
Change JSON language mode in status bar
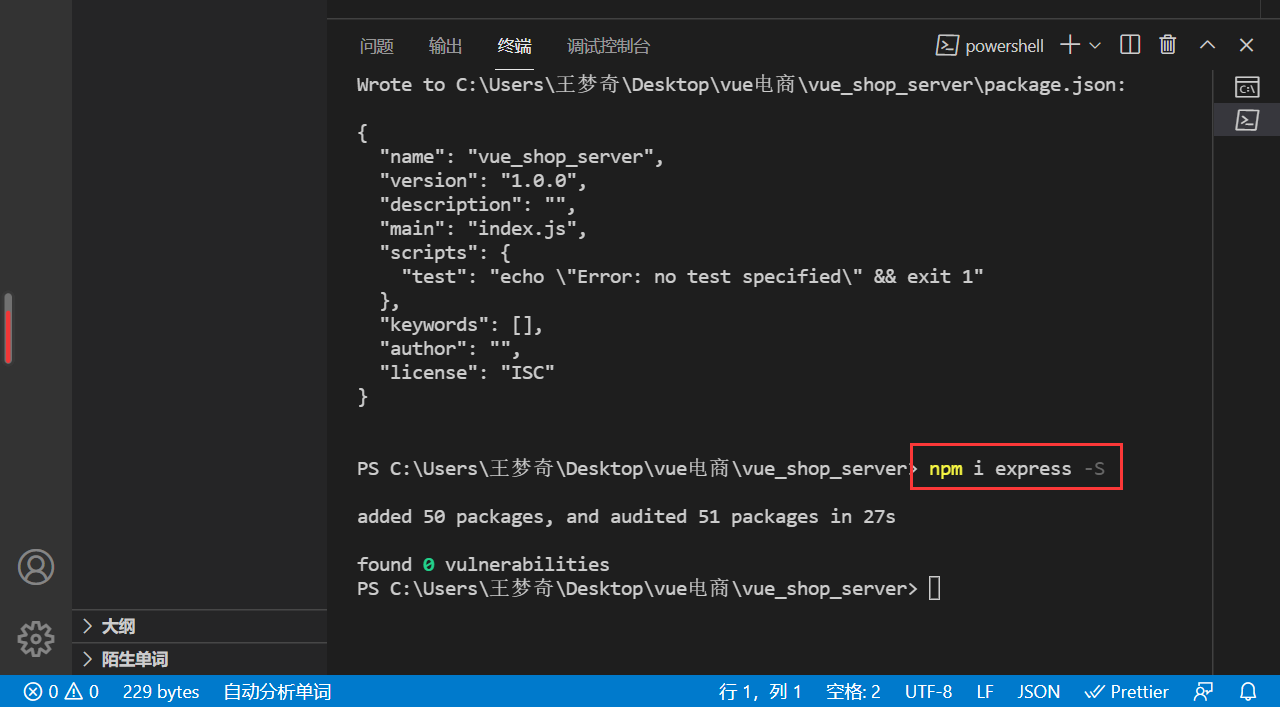pyautogui.click(x=1038, y=691)
